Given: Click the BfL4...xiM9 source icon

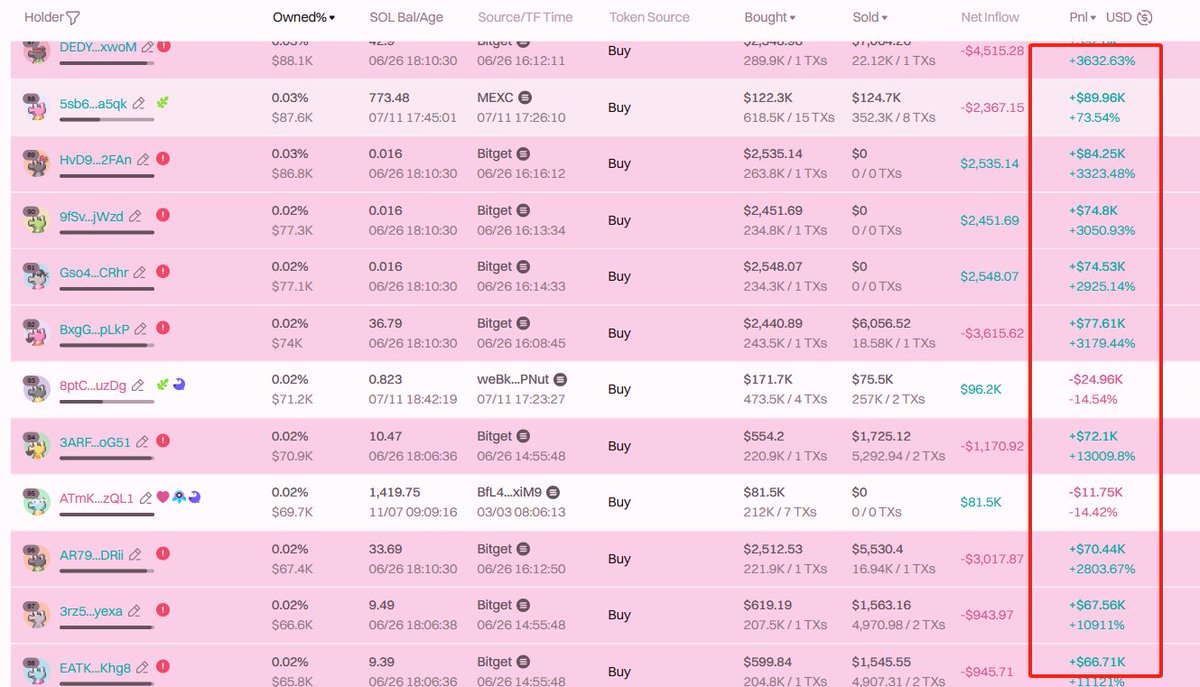Looking at the screenshot, I should coord(553,493).
